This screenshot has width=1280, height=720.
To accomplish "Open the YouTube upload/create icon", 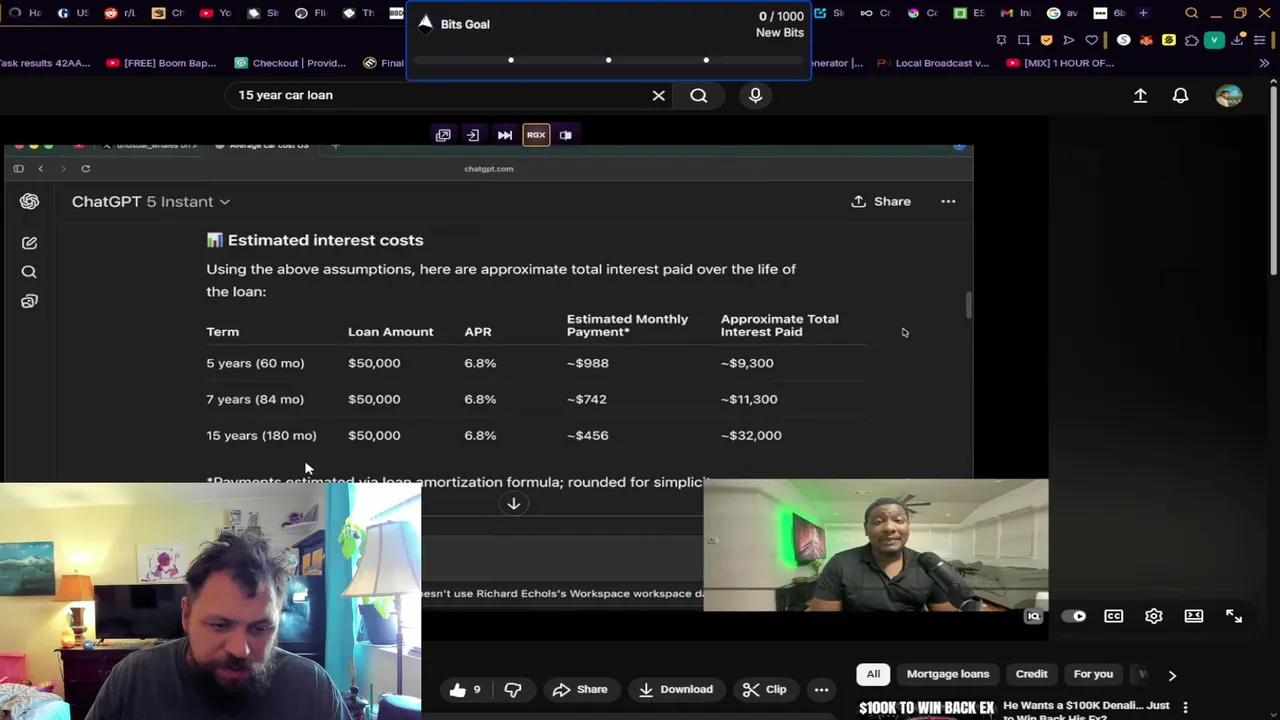I will 1140,95.
